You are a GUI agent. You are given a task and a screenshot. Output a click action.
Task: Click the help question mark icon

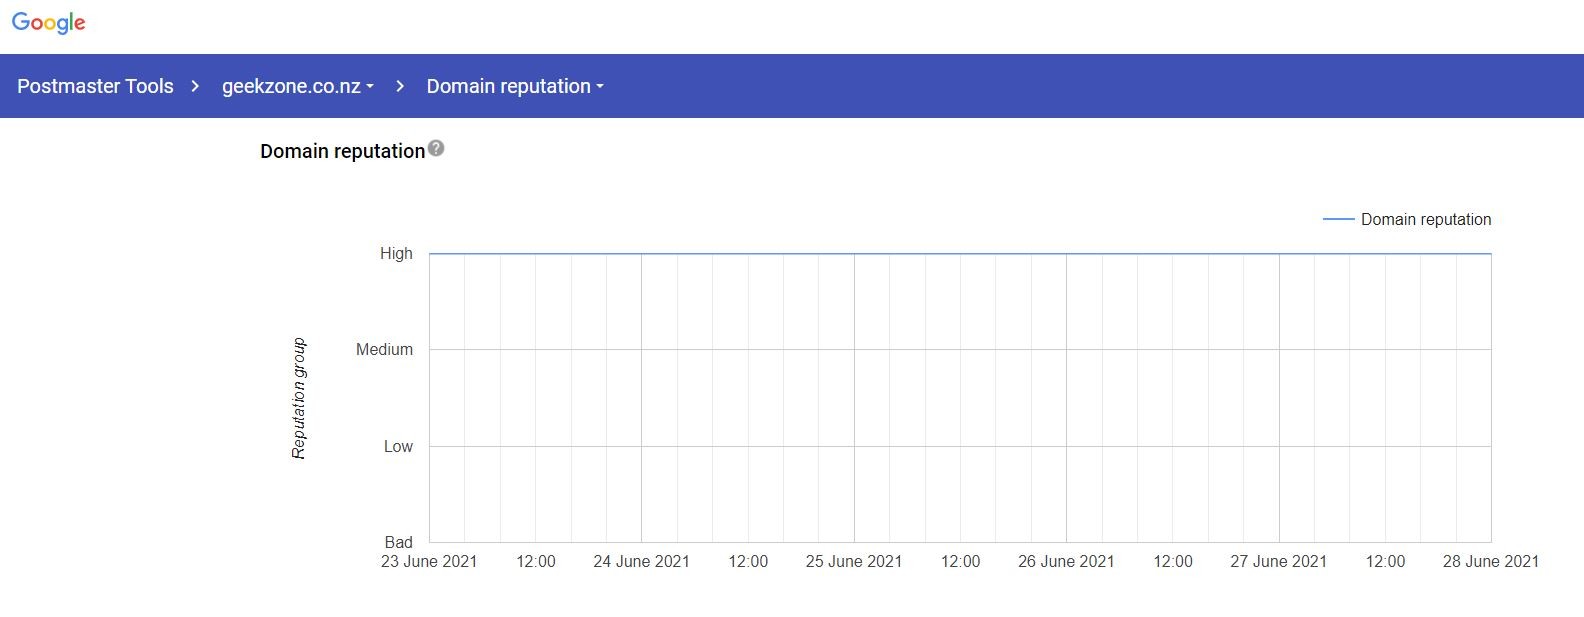pyautogui.click(x=436, y=149)
